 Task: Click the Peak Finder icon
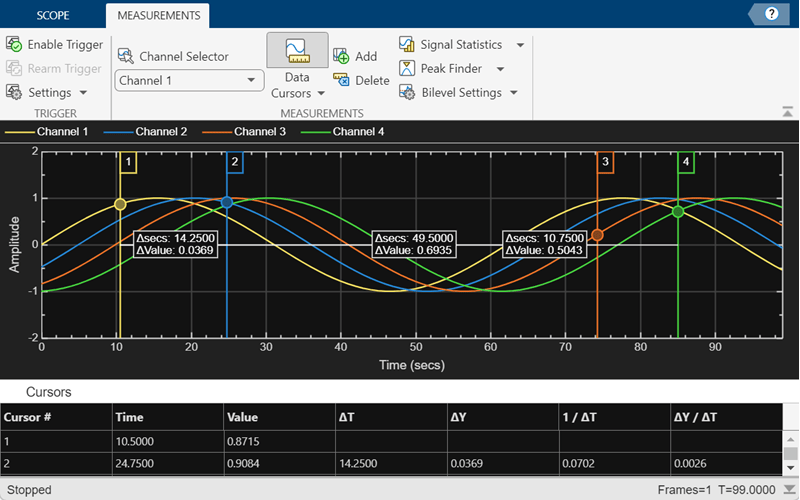point(407,68)
